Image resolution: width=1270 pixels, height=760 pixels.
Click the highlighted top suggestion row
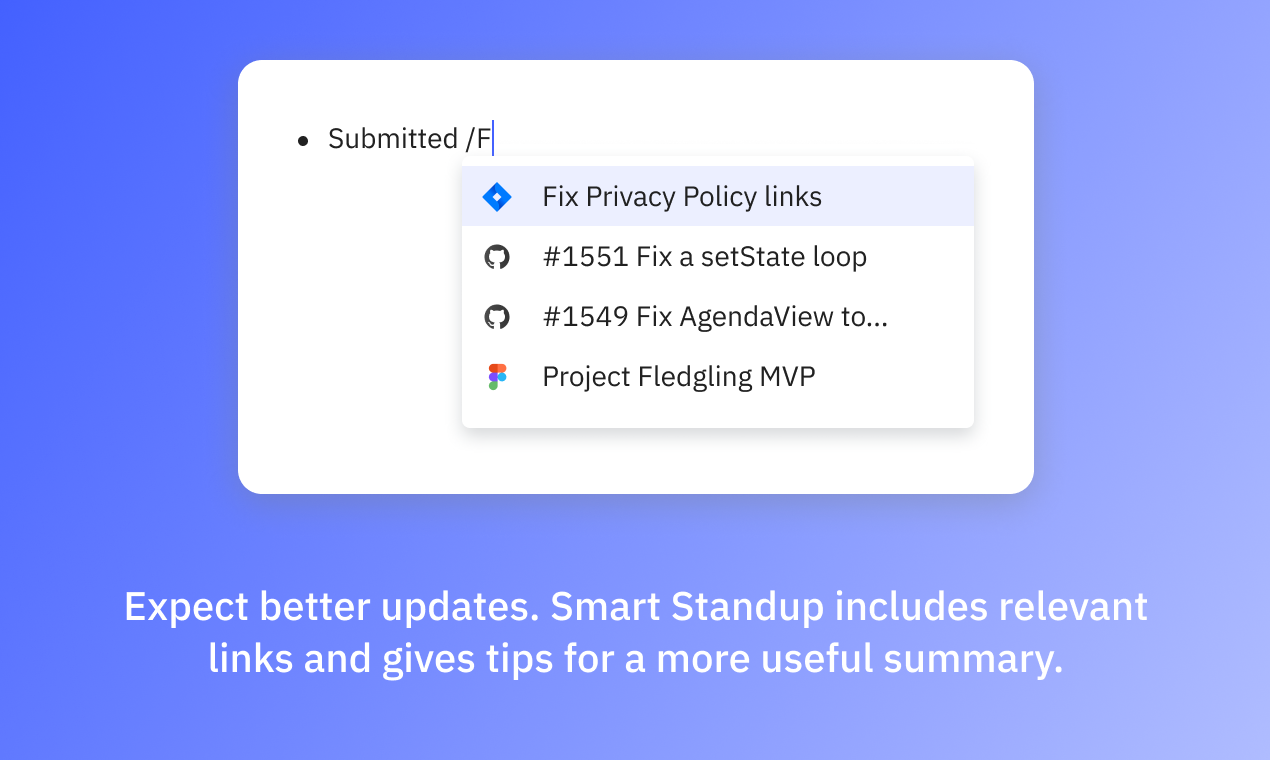click(717, 196)
